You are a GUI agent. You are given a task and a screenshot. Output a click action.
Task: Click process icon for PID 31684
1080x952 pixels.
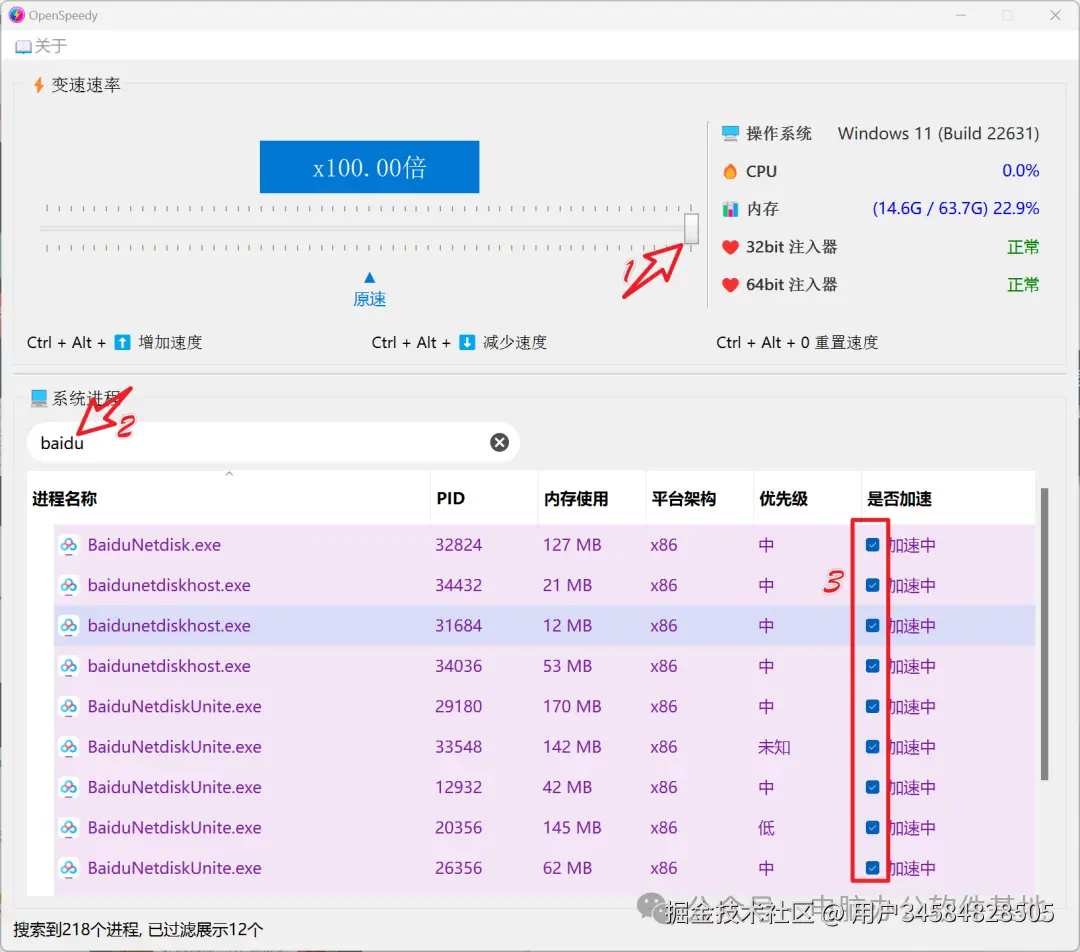(x=68, y=625)
